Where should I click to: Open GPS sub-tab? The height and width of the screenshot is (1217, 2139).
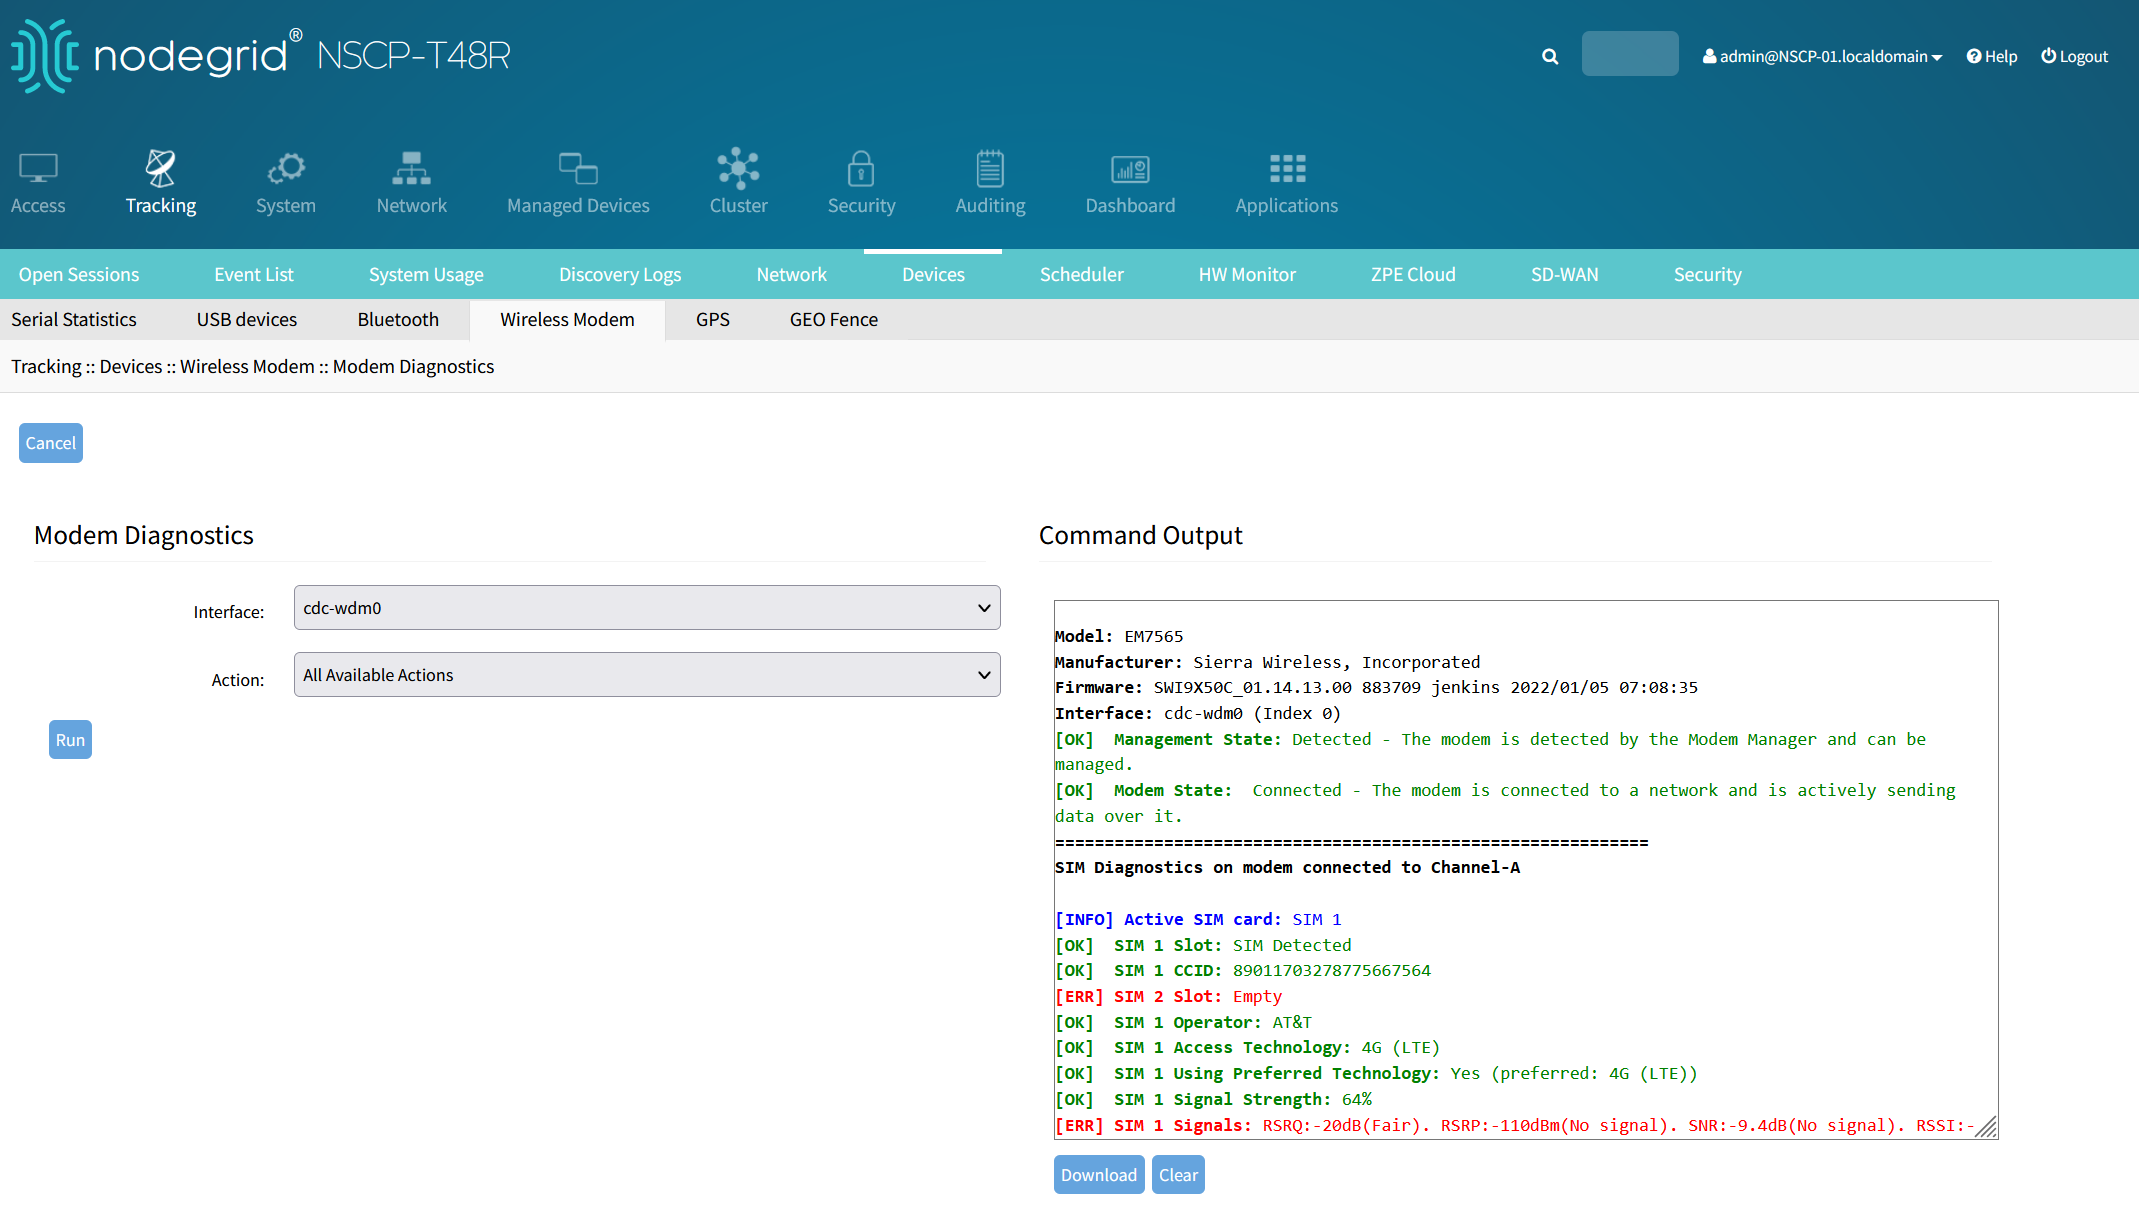[x=713, y=319]
